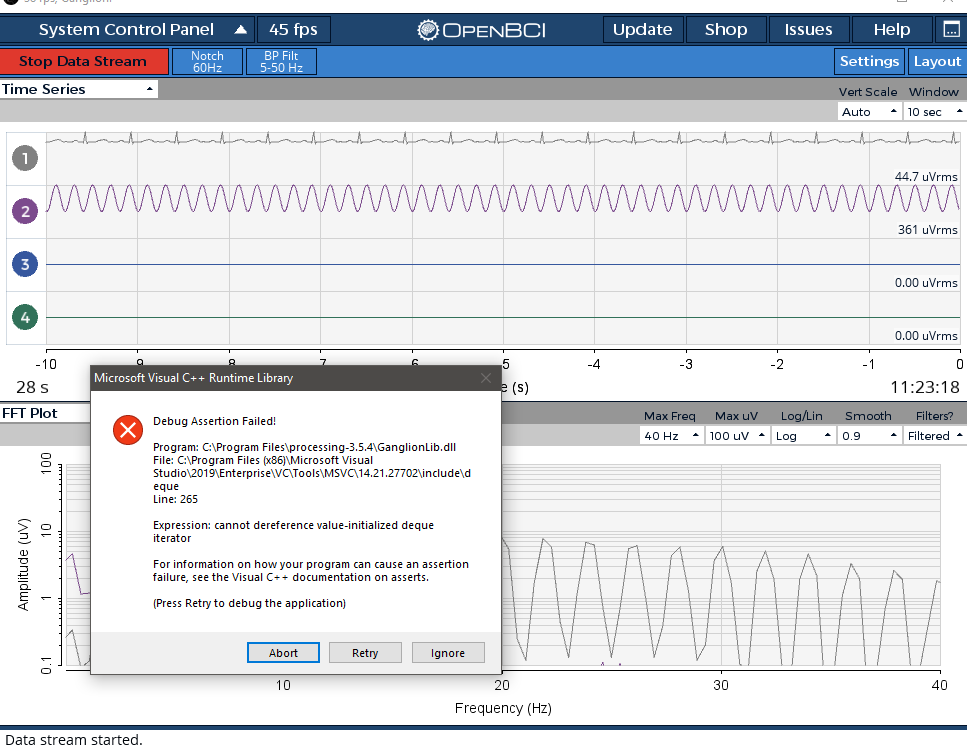
Task: Disable channel 1 in the Time Series
Action: click(23, 157)
